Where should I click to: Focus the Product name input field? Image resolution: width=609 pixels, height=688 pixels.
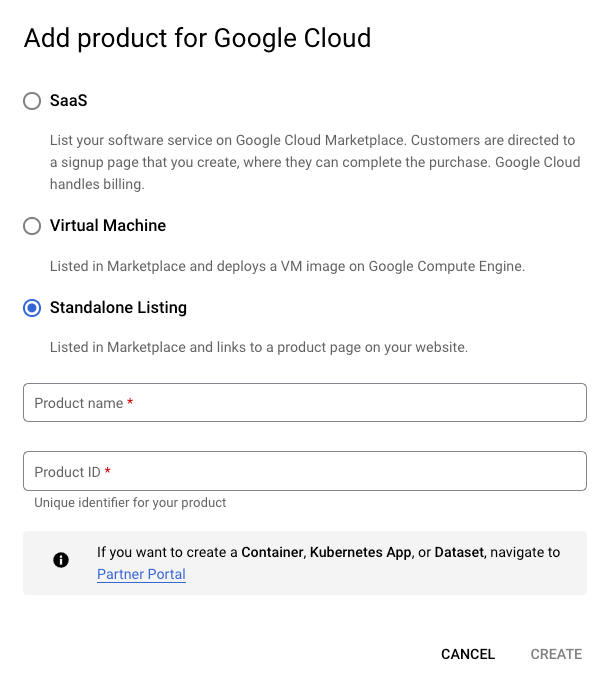(x=304, y=403)
